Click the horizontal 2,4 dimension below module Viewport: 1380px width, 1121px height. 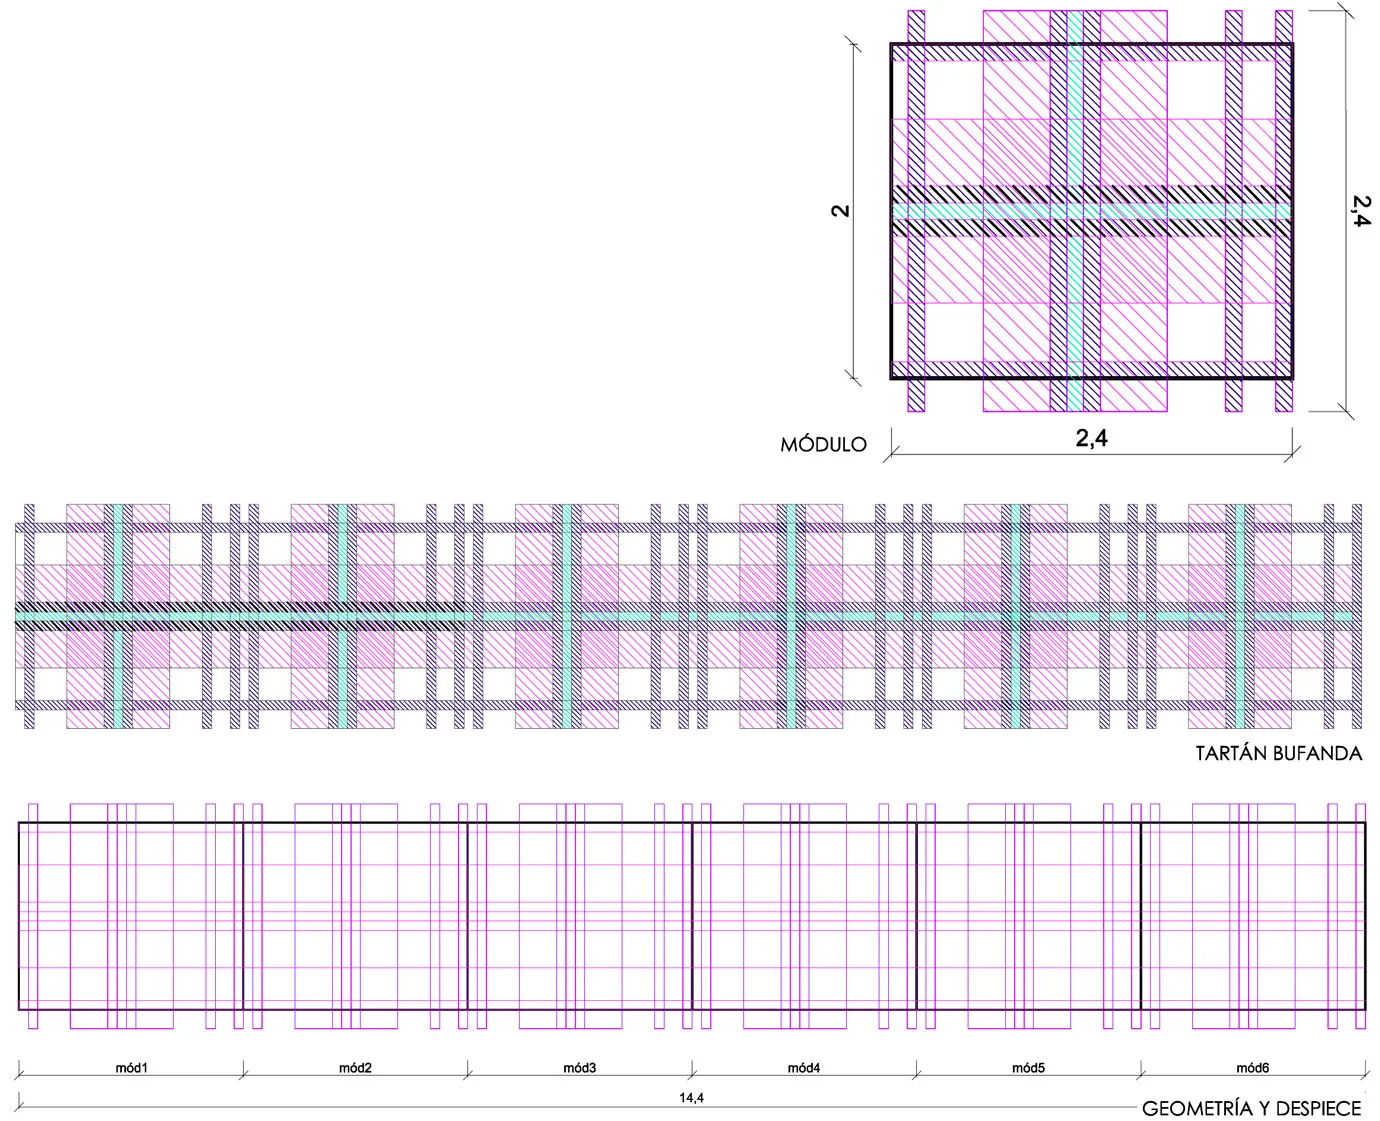click(1092, 438)
